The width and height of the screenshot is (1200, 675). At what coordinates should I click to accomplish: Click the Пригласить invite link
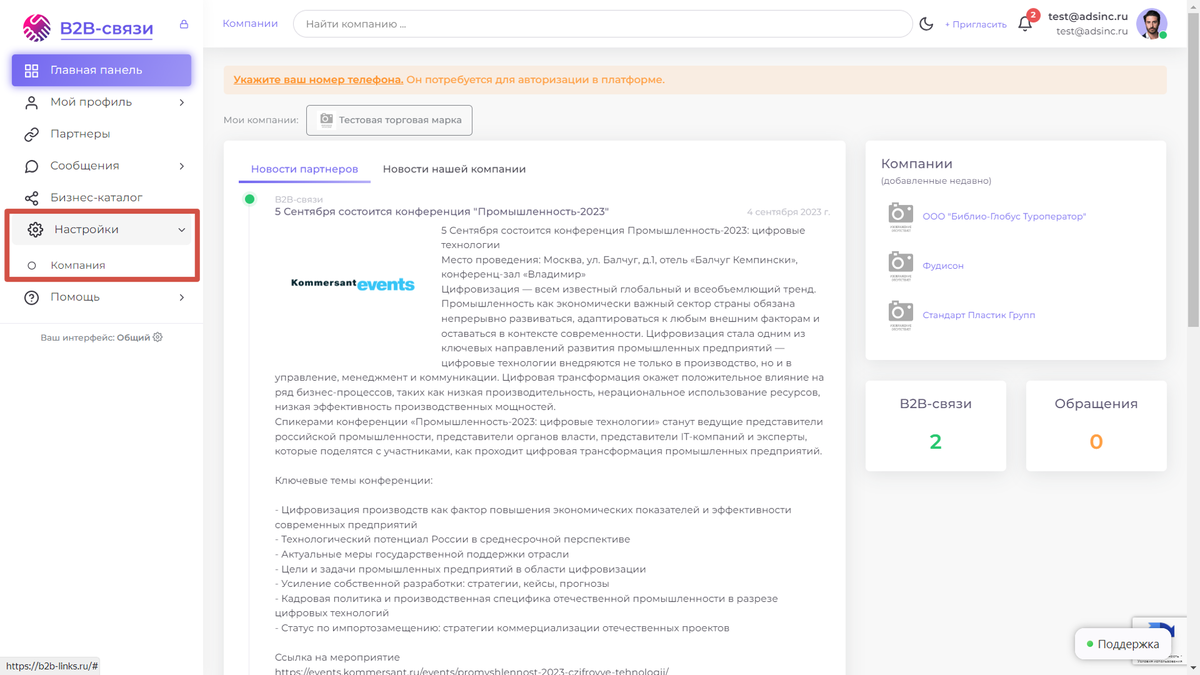coord(976,24)
